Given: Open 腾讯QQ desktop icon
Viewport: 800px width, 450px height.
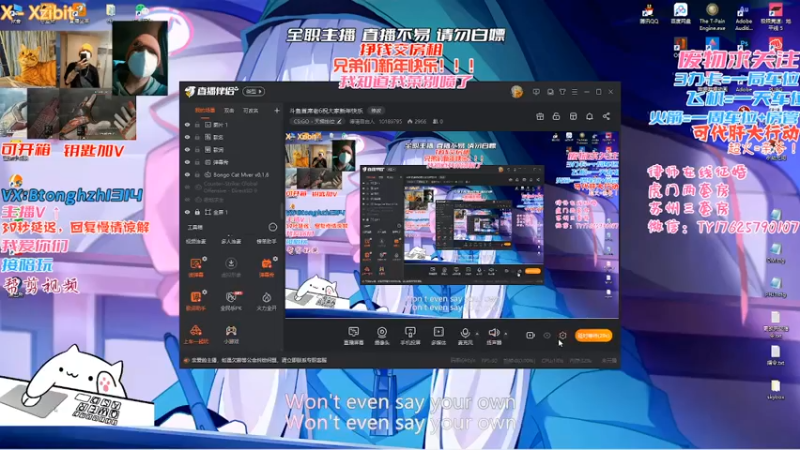Looking at the screenshot, I should pos(649,14).
